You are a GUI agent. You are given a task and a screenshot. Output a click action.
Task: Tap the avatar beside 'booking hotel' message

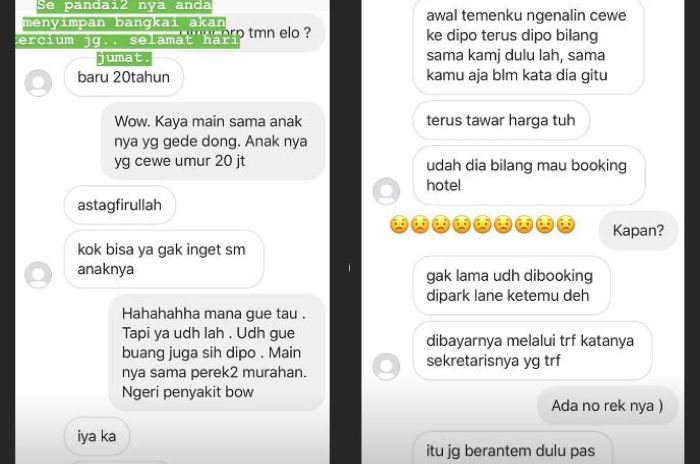[387, 191]
